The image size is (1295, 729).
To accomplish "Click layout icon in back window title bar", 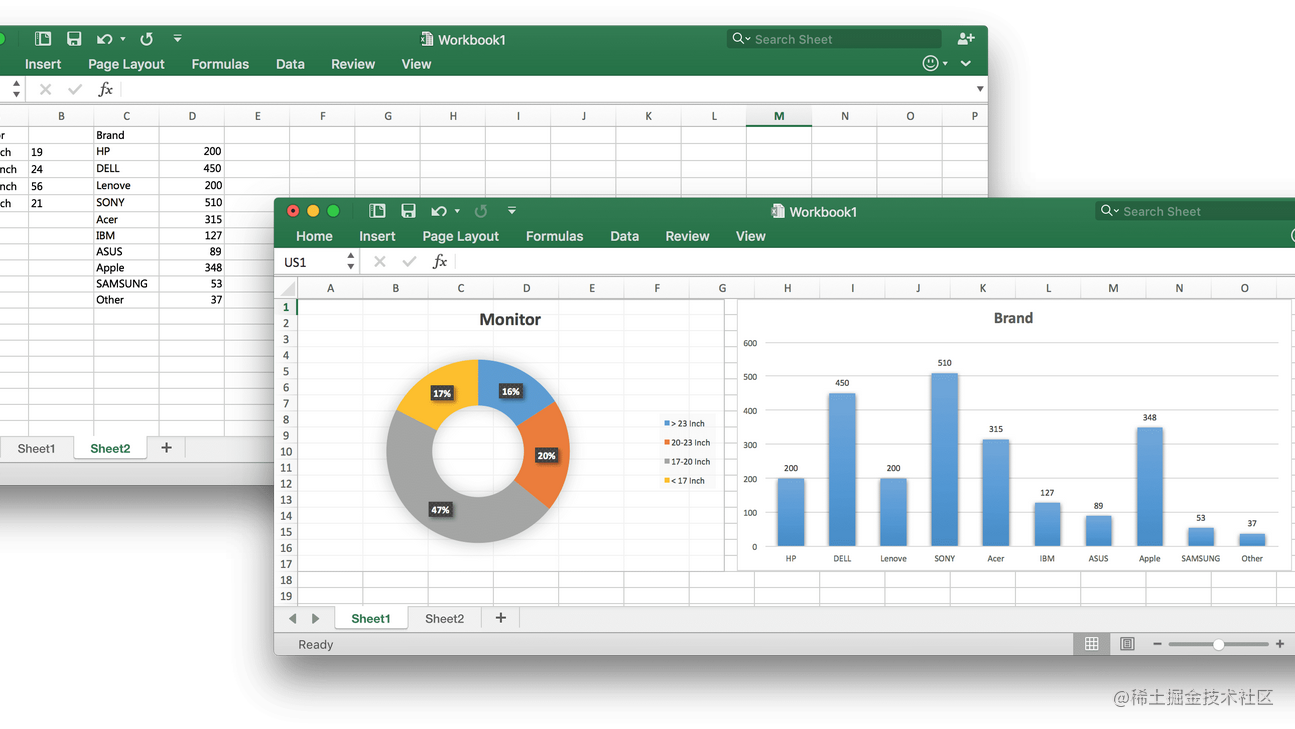I will coord(43,39).
